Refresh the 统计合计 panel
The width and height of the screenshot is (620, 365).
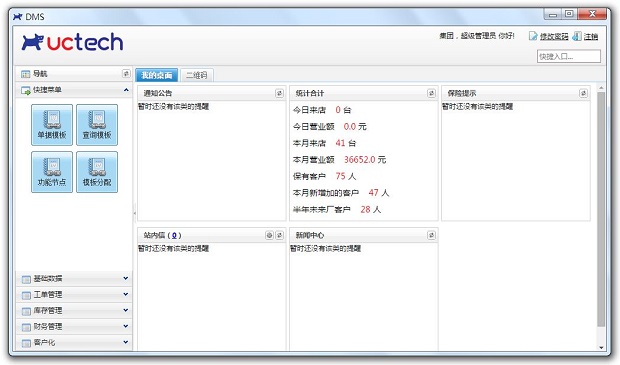click(431, 93)
